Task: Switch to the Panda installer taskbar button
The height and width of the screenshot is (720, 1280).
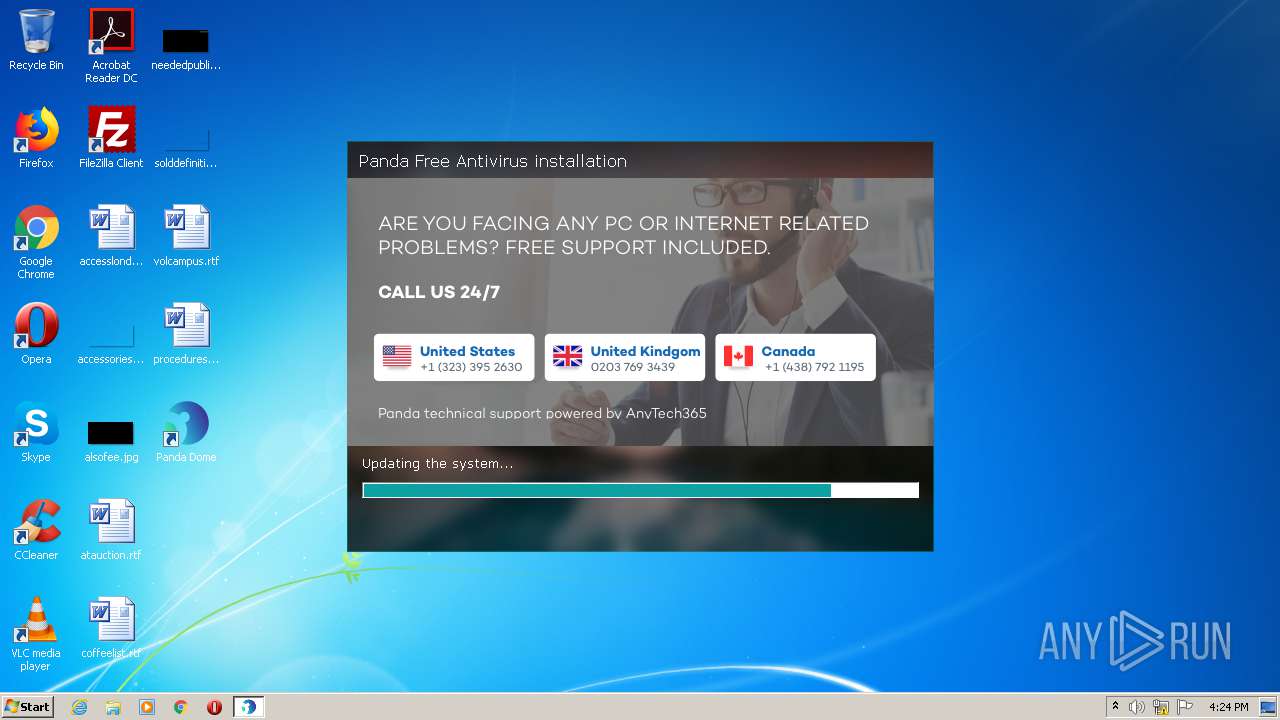Action: (248, 707)
